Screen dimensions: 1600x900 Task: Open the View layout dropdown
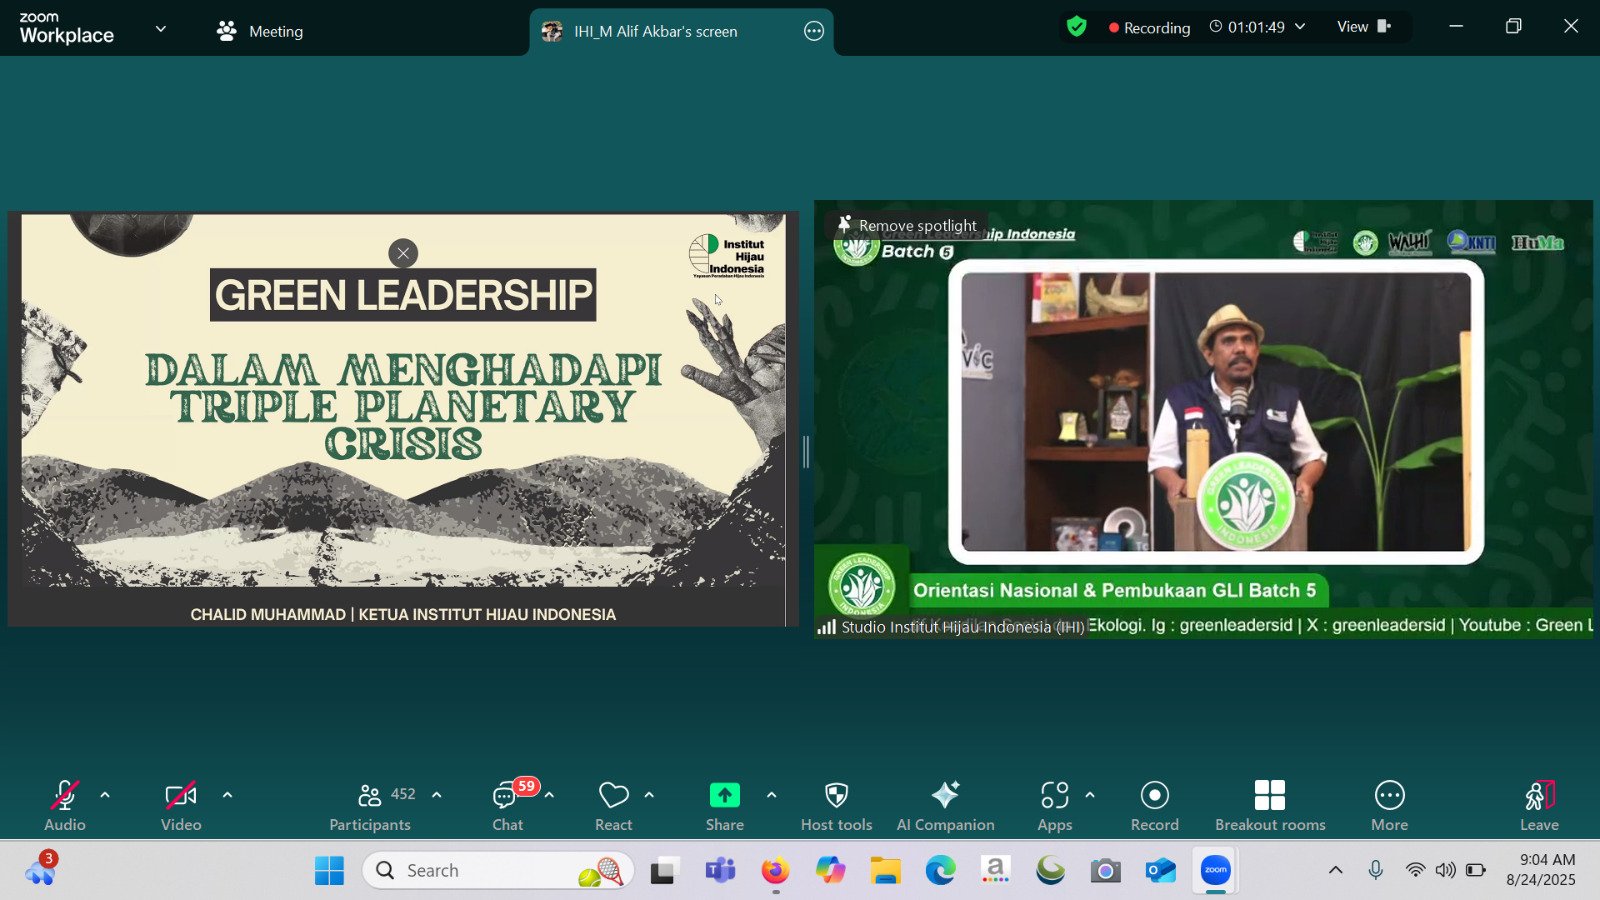(x=1364, y=27)
